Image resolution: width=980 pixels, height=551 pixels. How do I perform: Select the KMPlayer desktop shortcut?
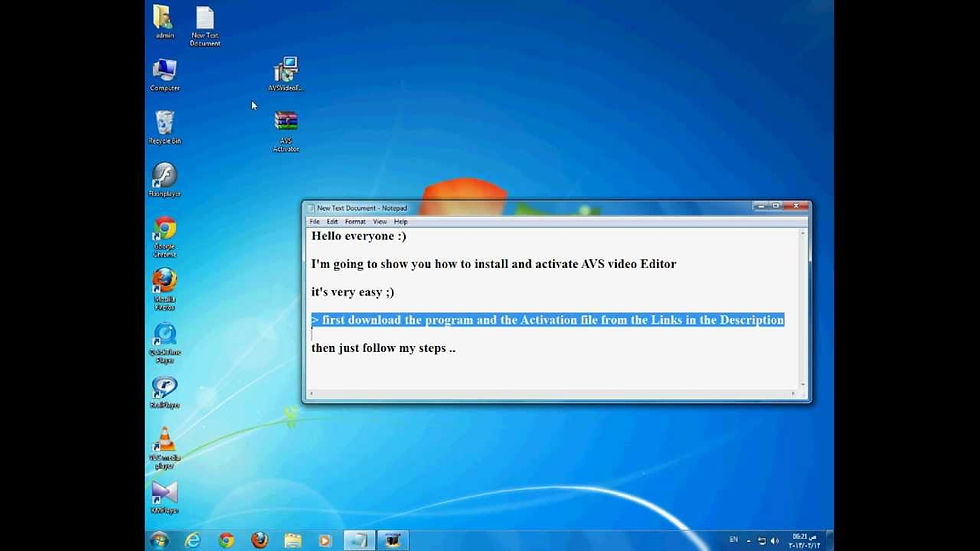click(x=164, y=498)
